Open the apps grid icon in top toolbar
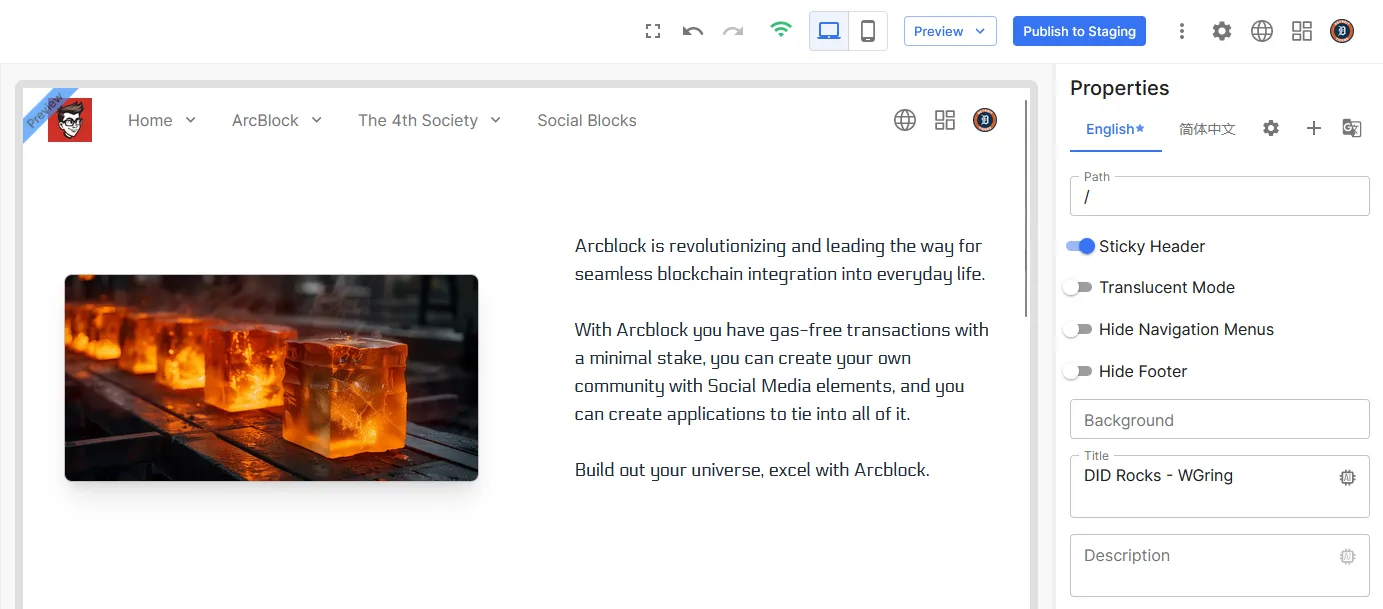Viewport: 1383px width, 609px height. [x=1302, y=31]
